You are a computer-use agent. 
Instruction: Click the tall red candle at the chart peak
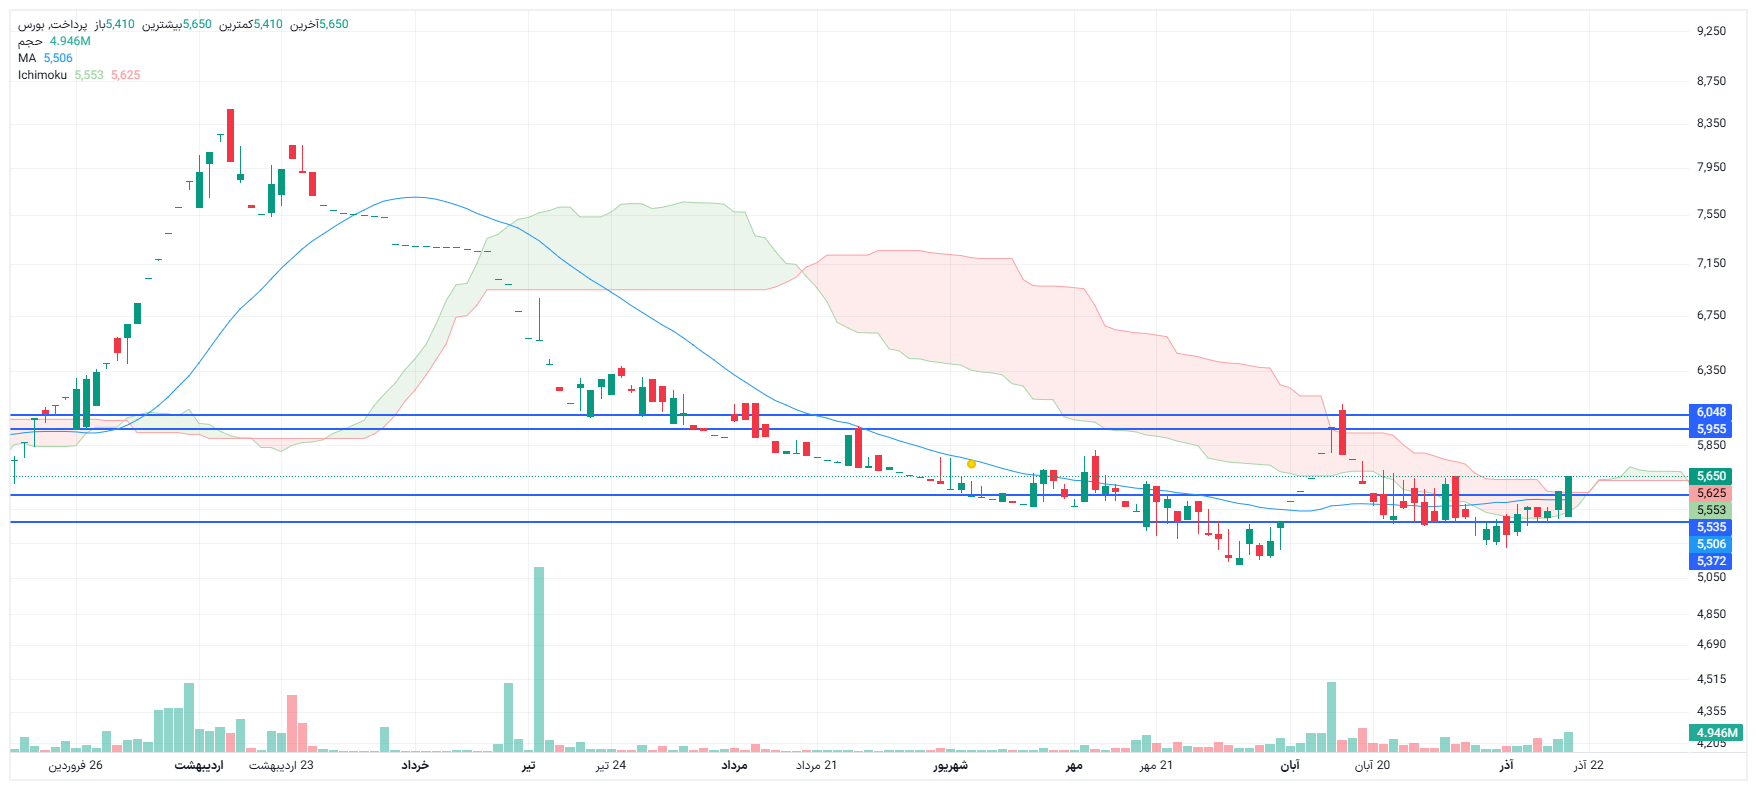(230, 135)
